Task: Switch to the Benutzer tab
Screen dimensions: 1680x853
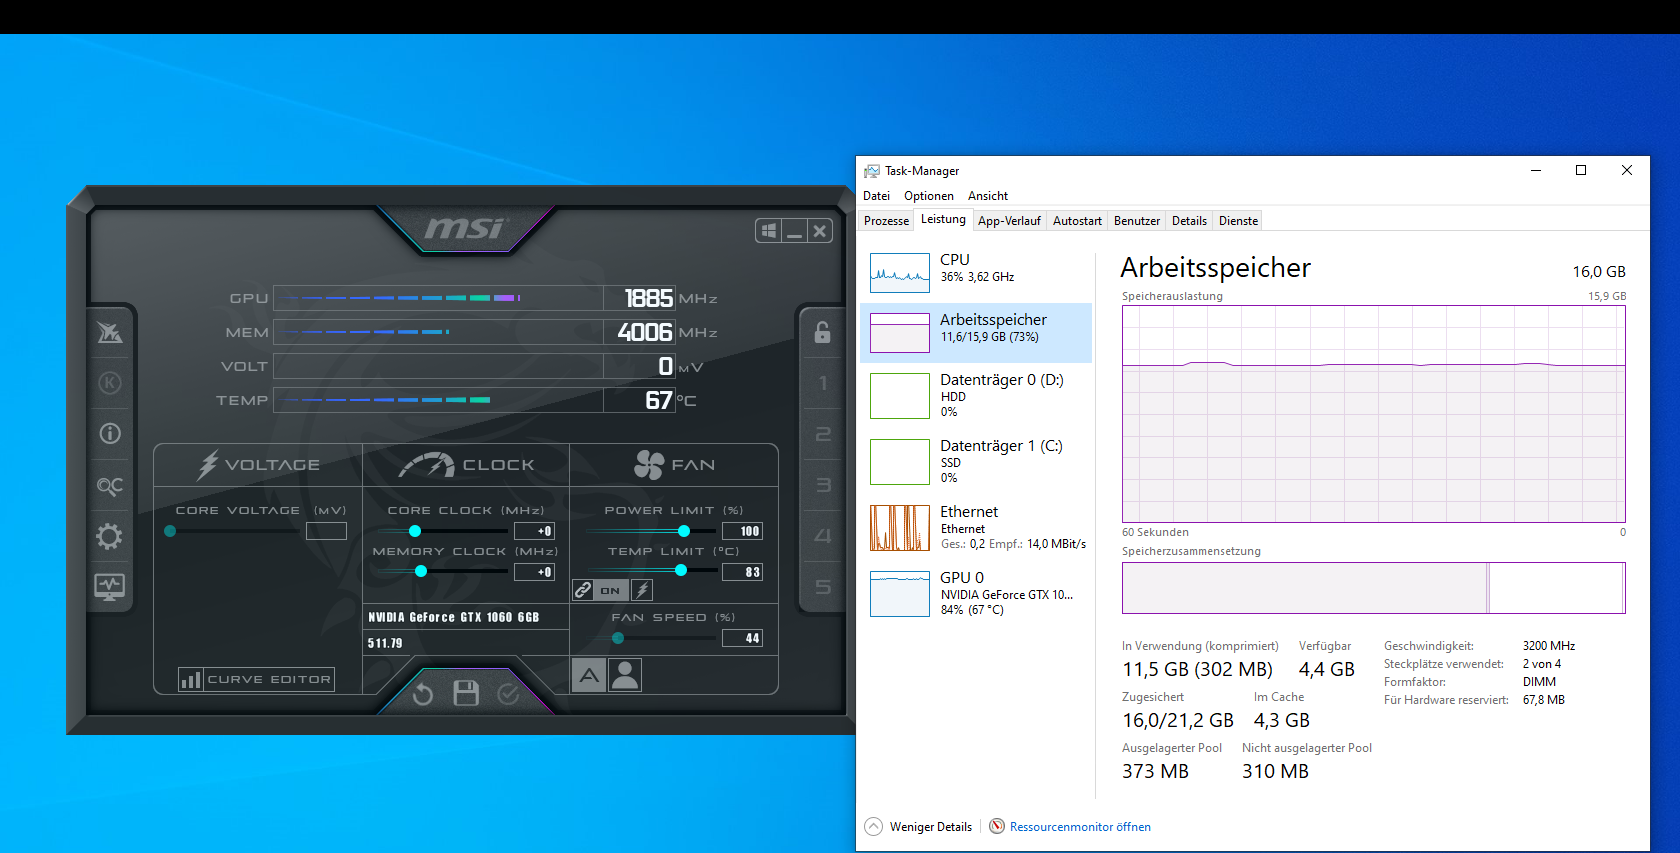Action: coord(1137,221)
